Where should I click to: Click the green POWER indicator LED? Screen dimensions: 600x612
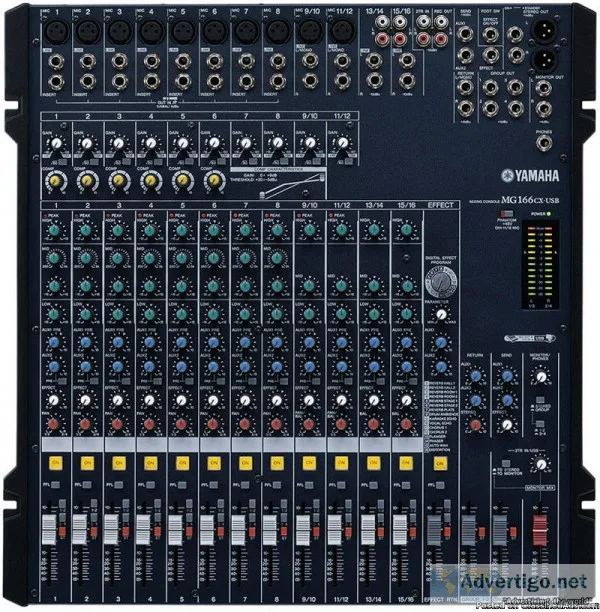[549, 213]
